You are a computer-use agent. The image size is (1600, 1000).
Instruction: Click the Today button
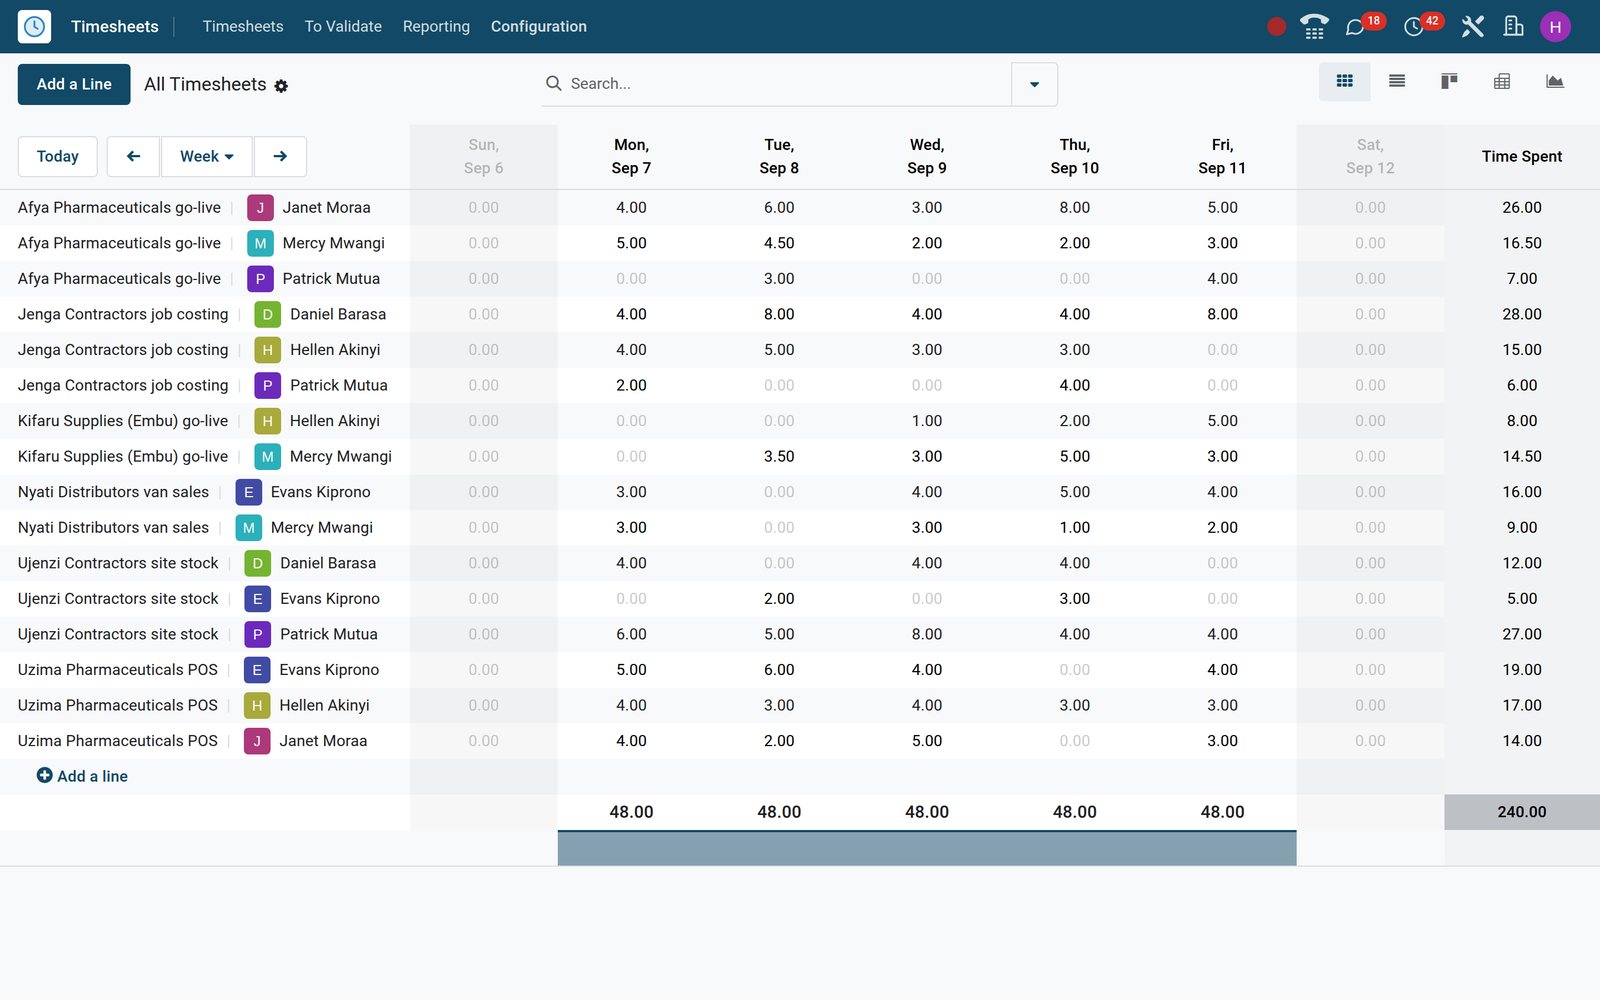click(x=58, y=156)
